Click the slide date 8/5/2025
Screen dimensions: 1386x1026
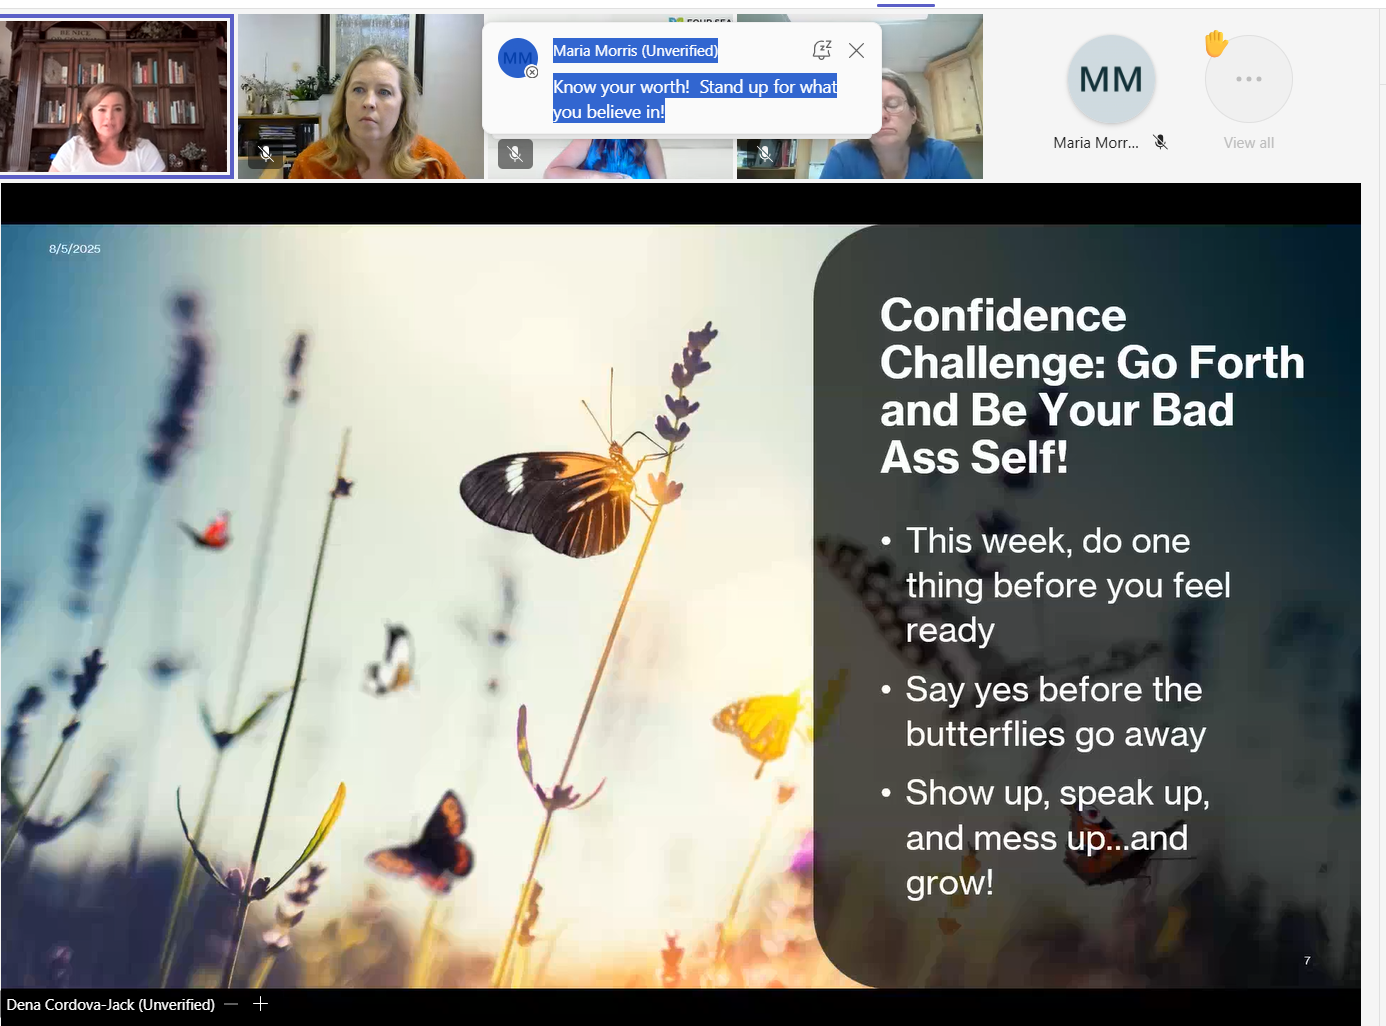[x=75, y=249]
